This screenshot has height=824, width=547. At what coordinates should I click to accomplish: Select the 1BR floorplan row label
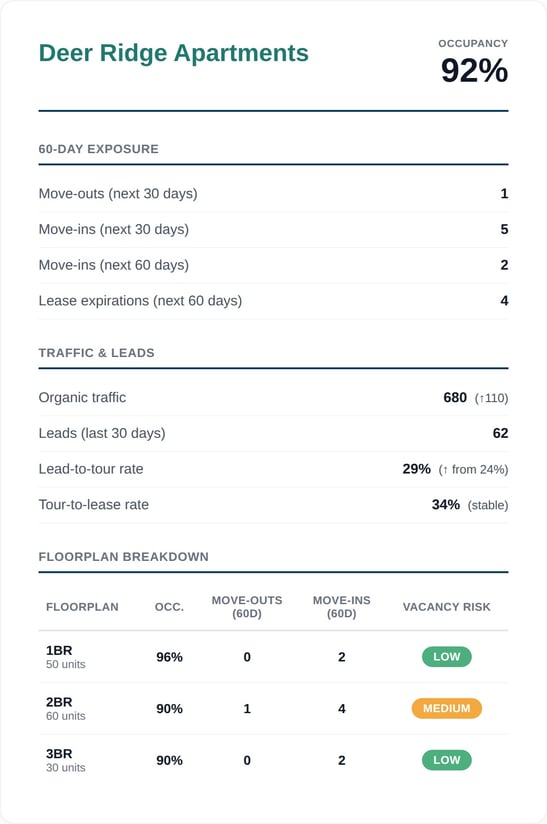coord(66,657)
